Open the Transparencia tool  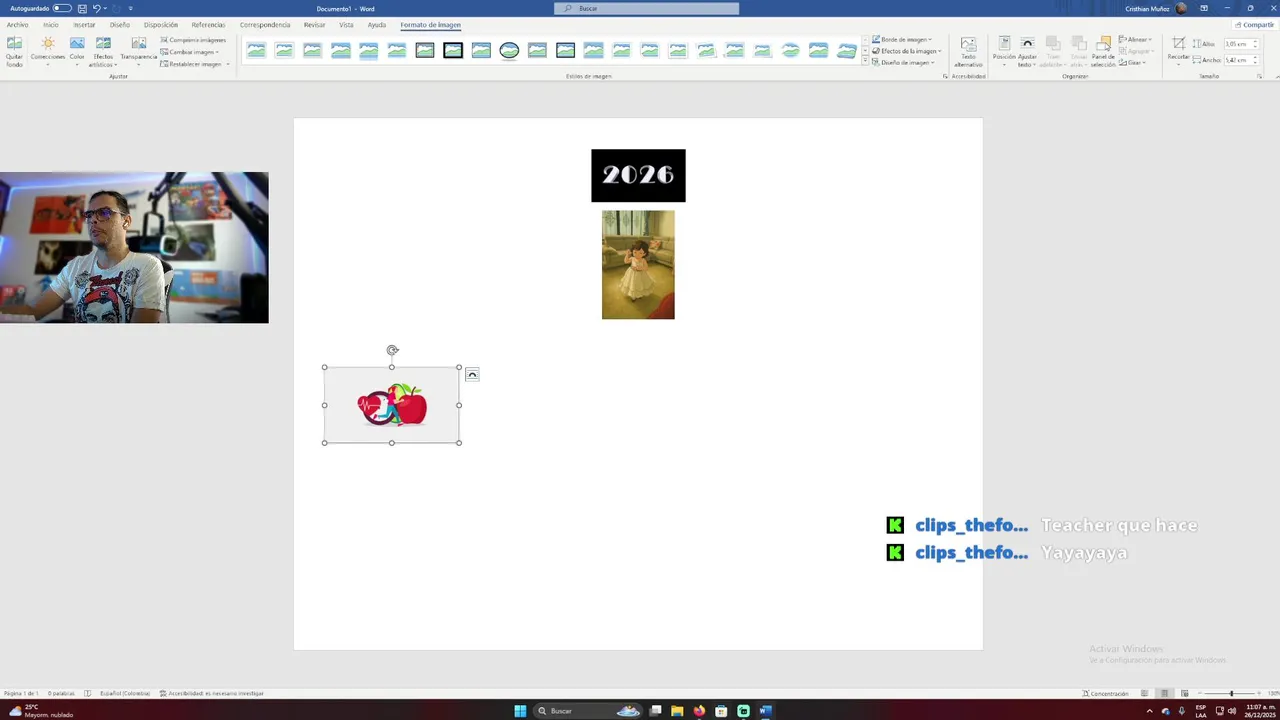coord(139,51)
